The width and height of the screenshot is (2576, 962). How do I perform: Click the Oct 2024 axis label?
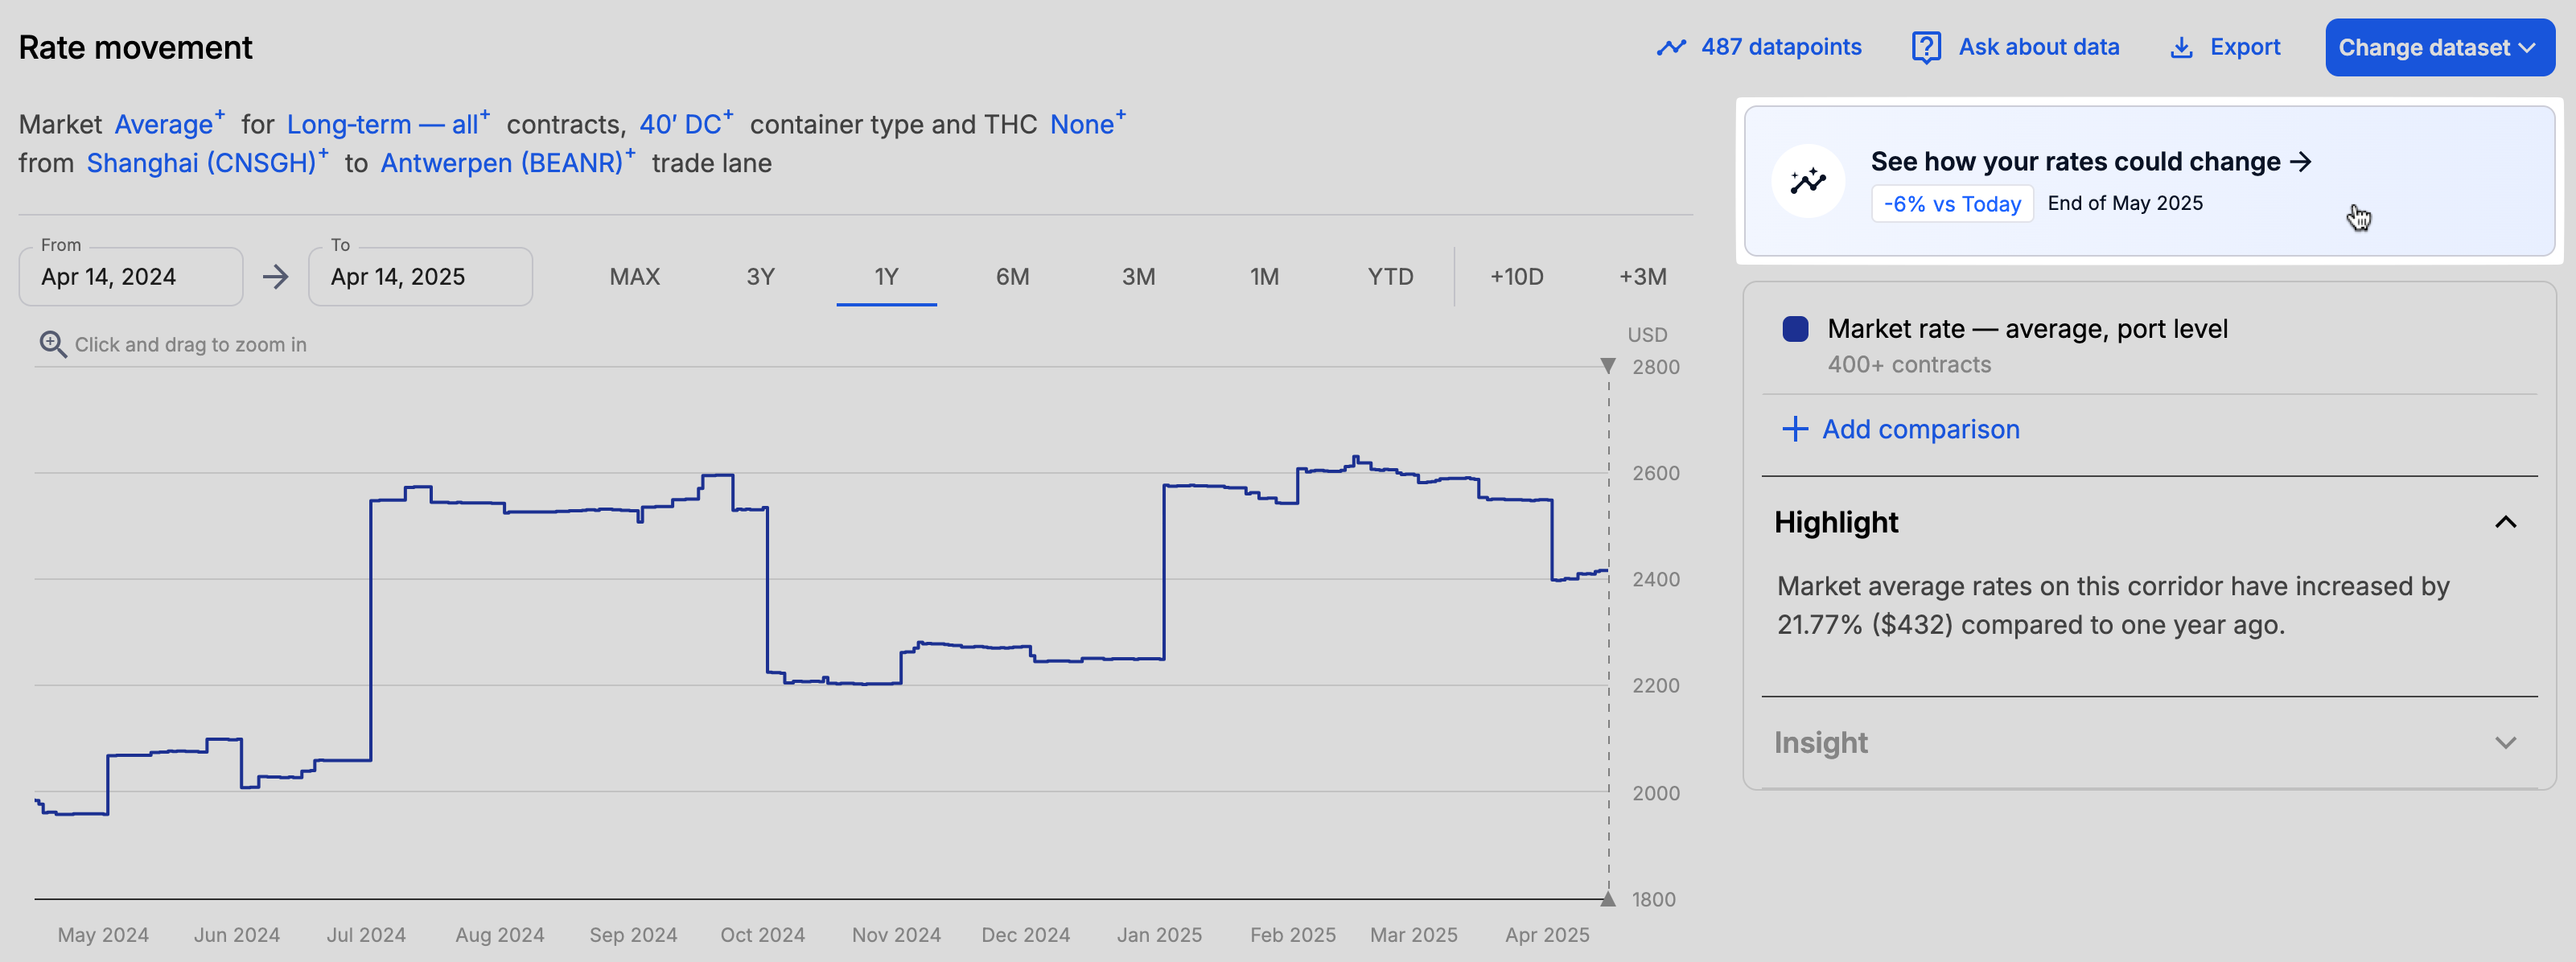coord(762,935)
